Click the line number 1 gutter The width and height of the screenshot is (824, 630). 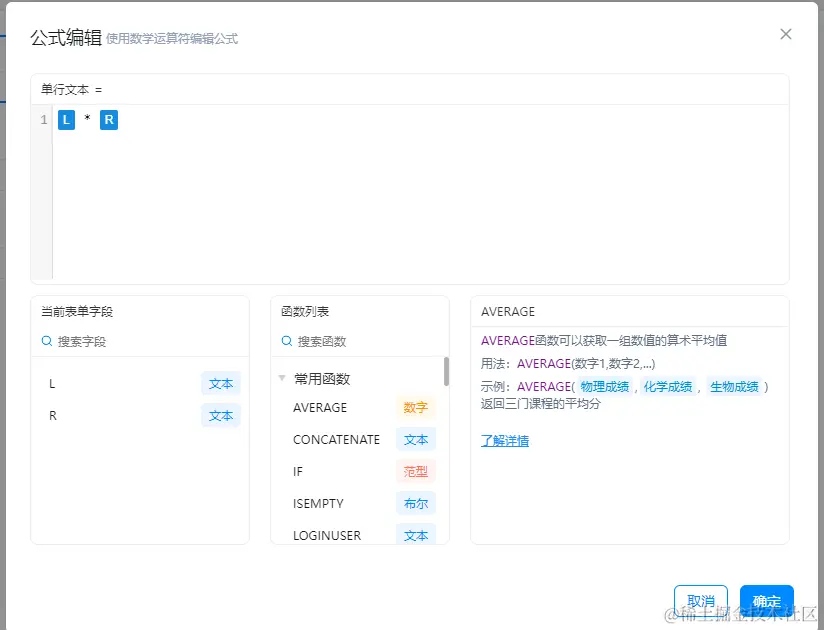[44, 120]
